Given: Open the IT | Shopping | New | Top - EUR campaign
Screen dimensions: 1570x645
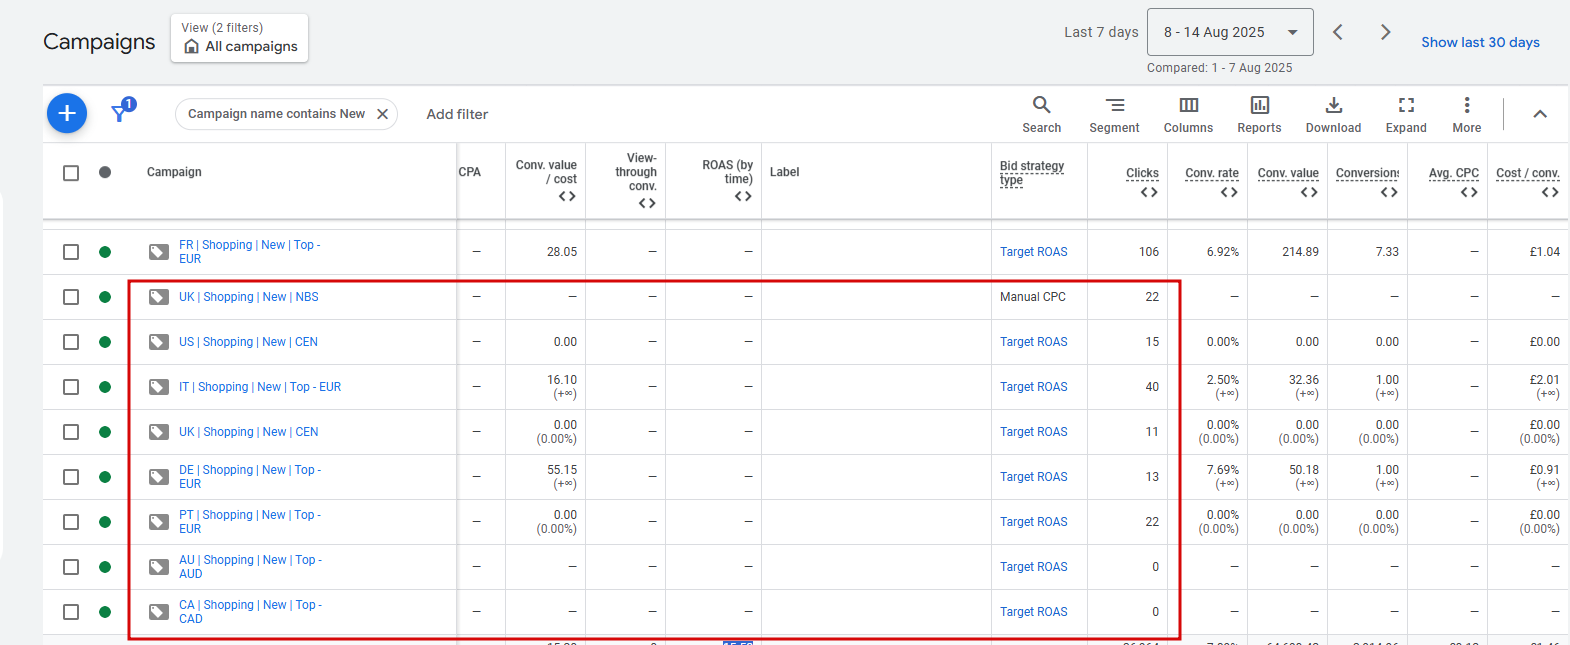Looking at the screenshot, I should click(260, 387).
